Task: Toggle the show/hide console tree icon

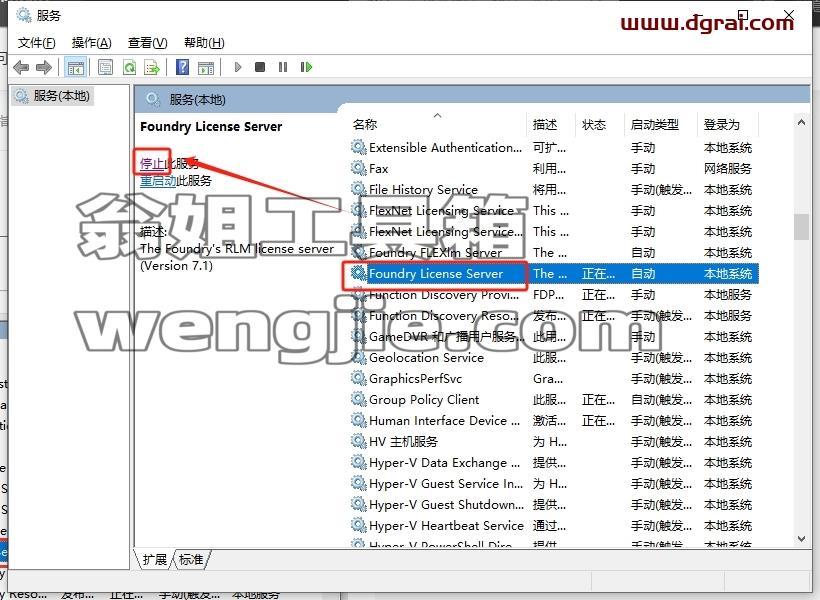Action: click(x=76, y=67)
